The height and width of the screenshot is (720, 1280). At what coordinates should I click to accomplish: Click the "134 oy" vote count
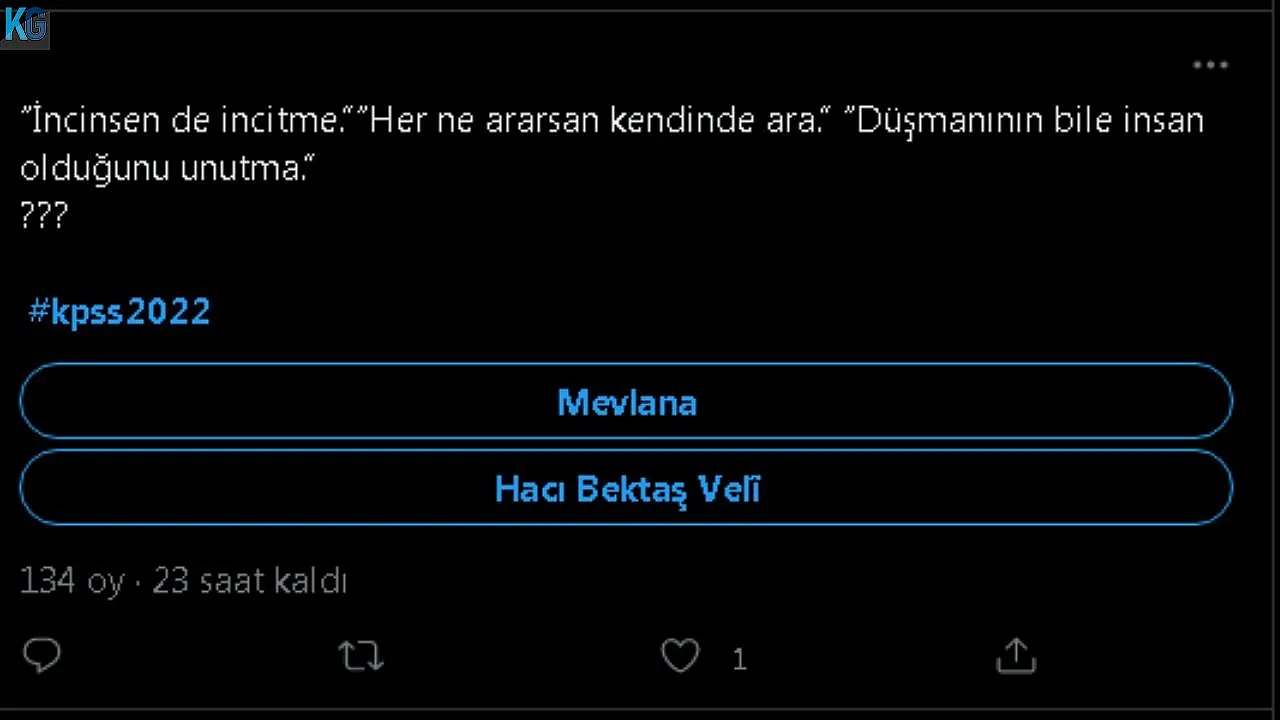(x=72, y=581)
